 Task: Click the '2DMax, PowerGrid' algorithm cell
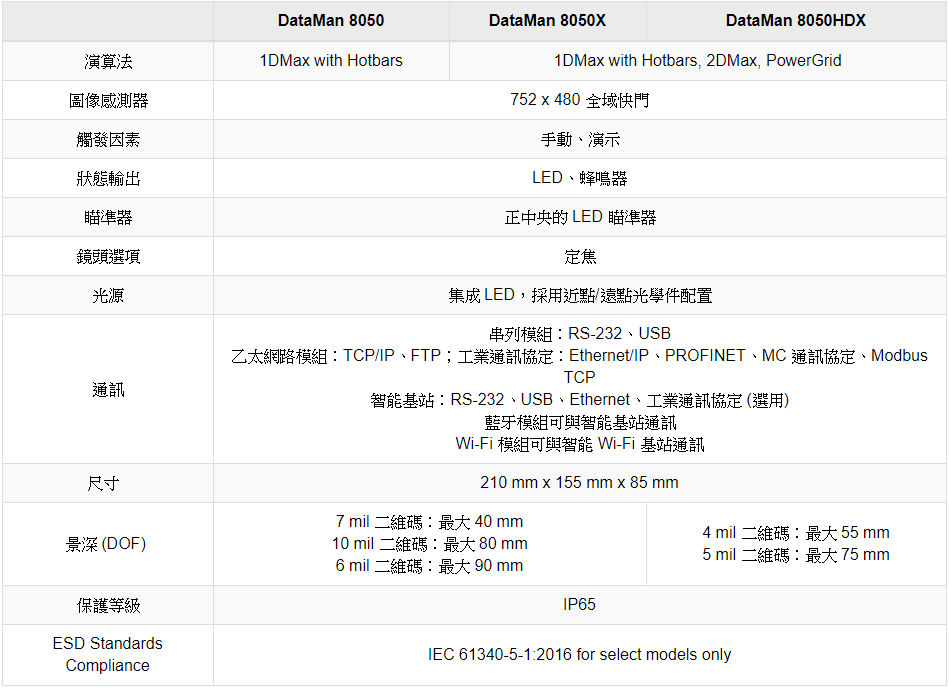click(x=697, y=61)
